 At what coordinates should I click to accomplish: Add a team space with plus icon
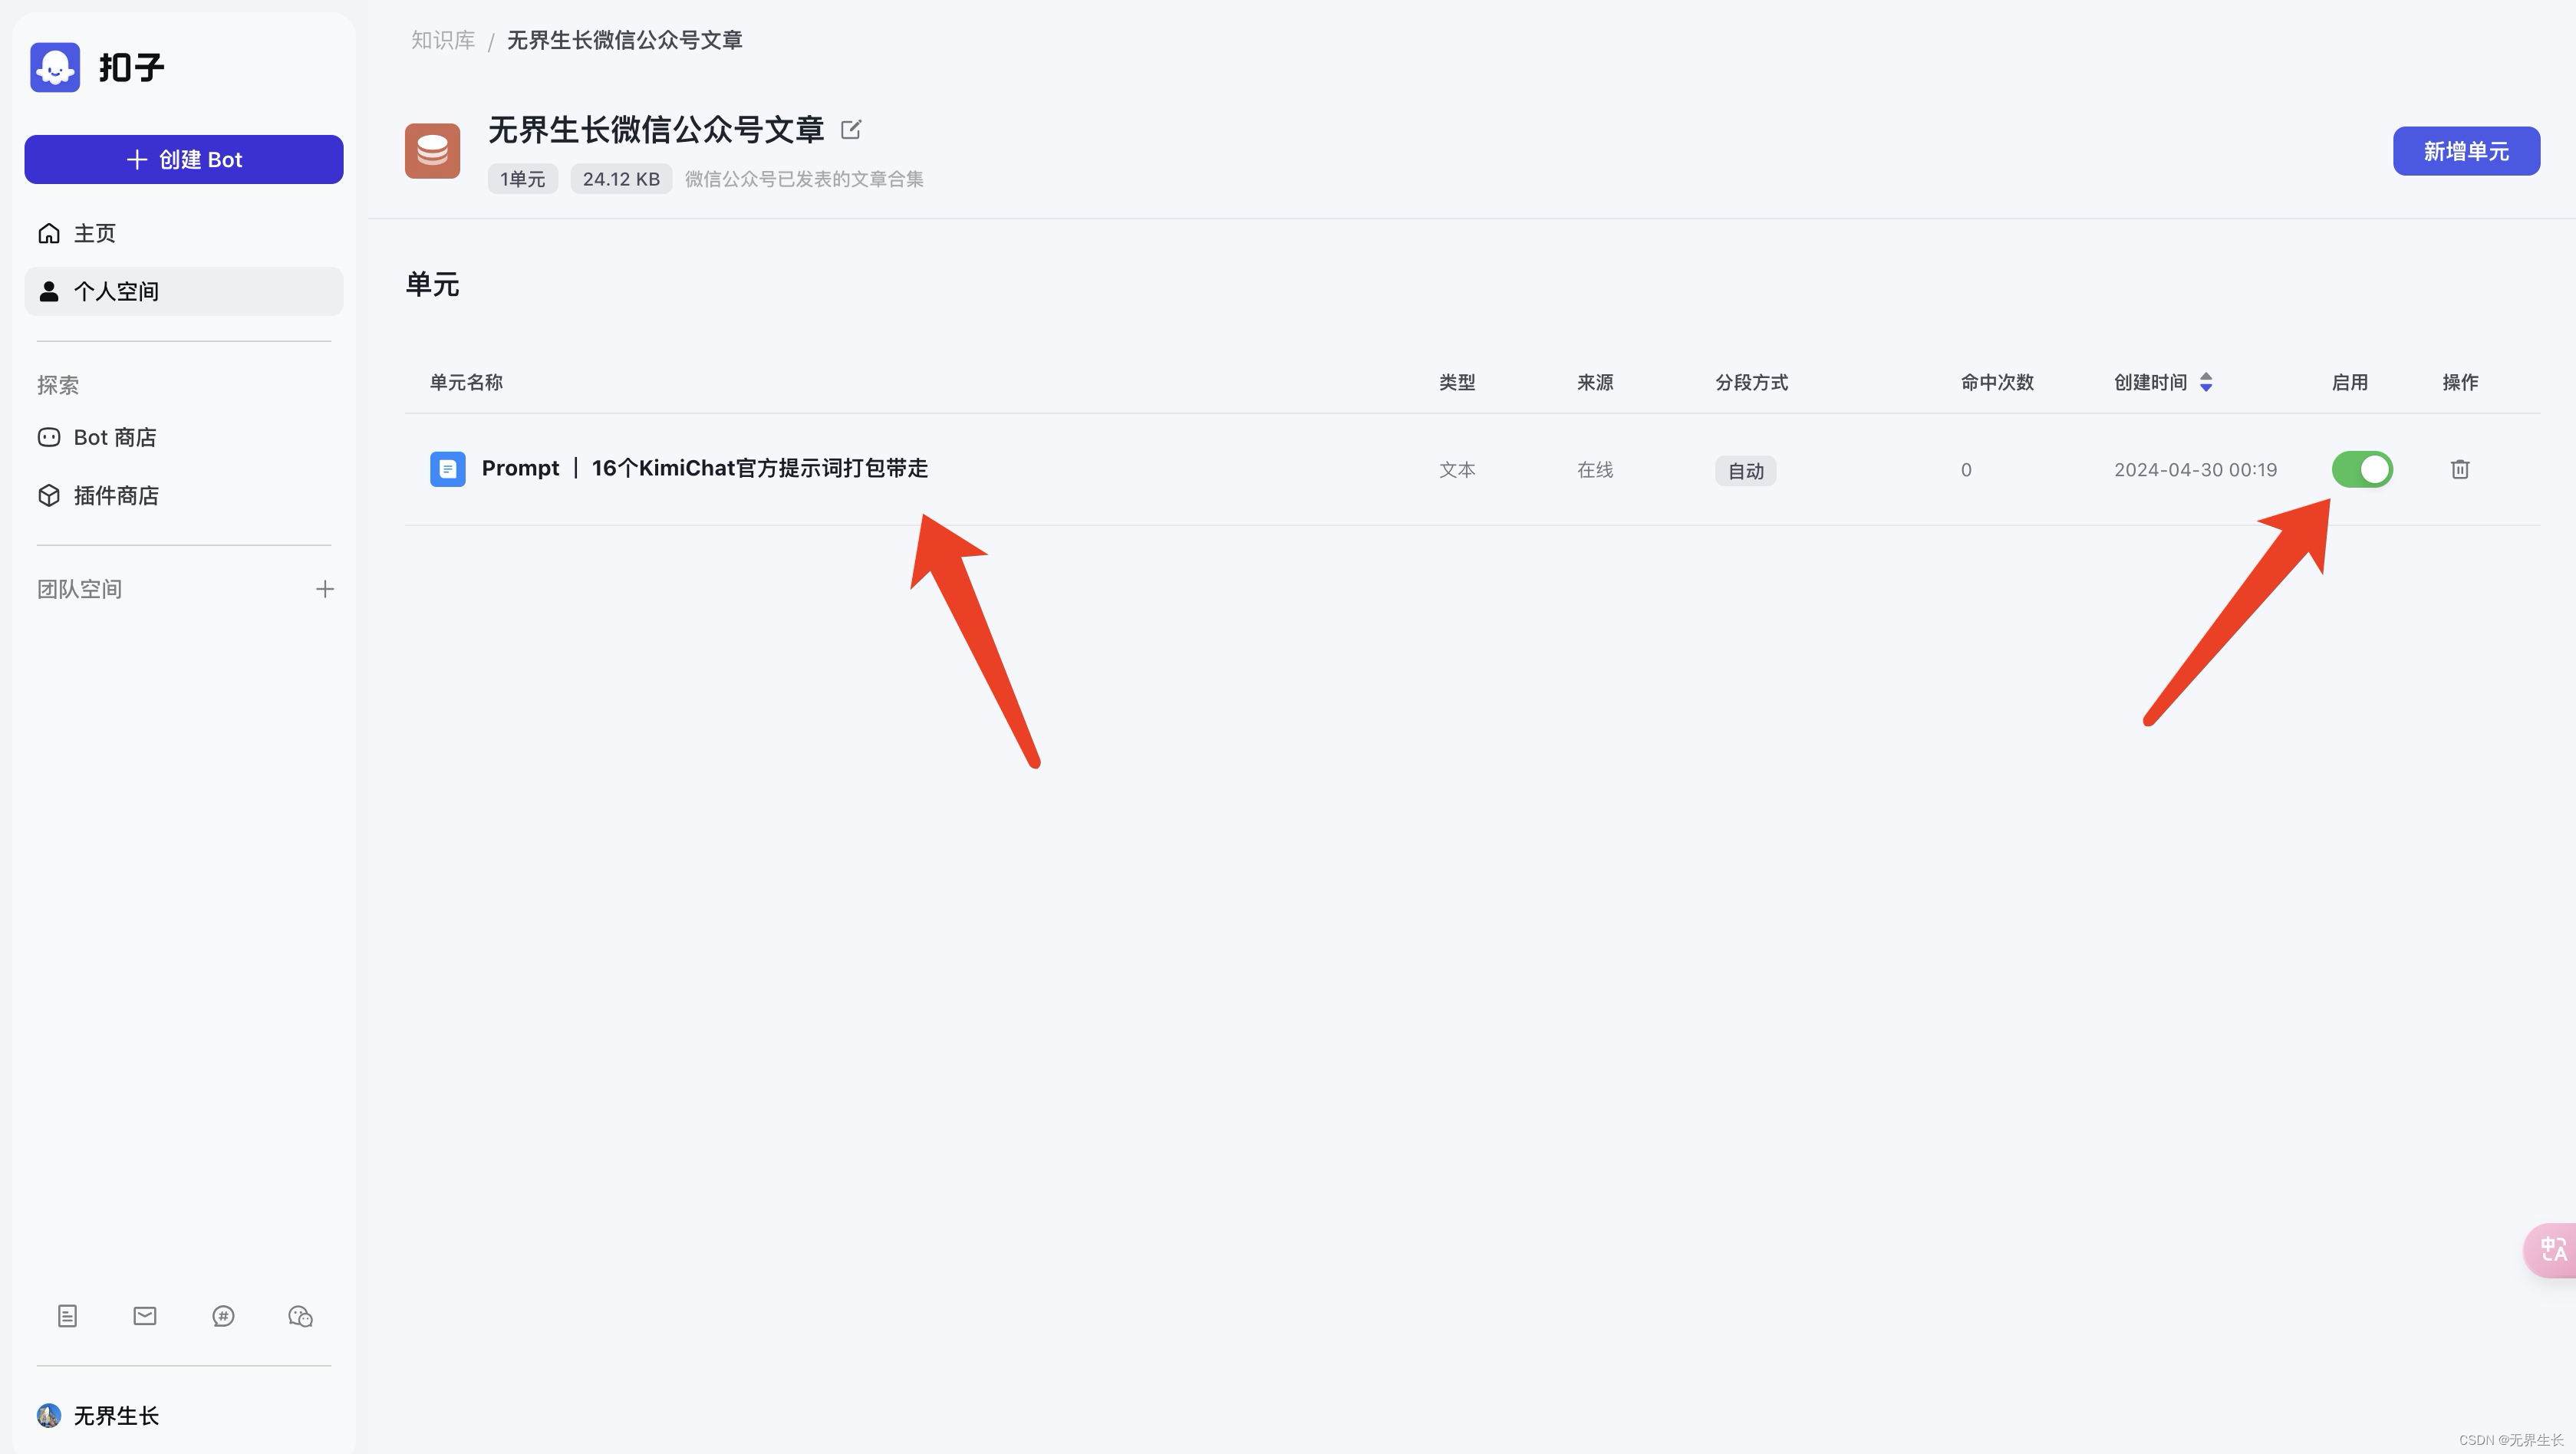pos(325,589)
